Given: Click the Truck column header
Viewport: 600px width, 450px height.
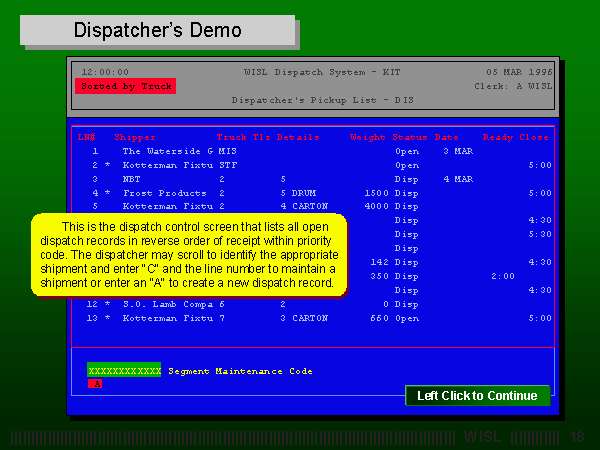Looking at the screenshot, I should pyautogui.click(x=232, y=137).
